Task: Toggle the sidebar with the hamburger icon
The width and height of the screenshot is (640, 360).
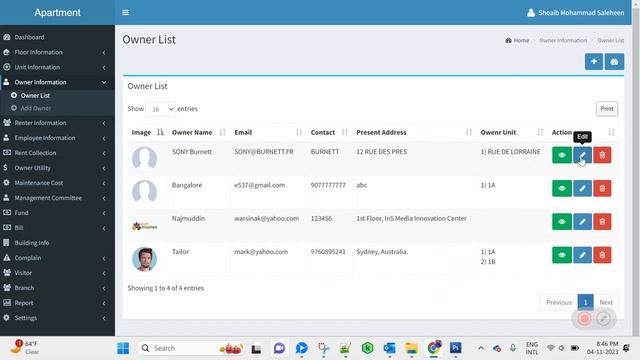Action: click(125, 13)
